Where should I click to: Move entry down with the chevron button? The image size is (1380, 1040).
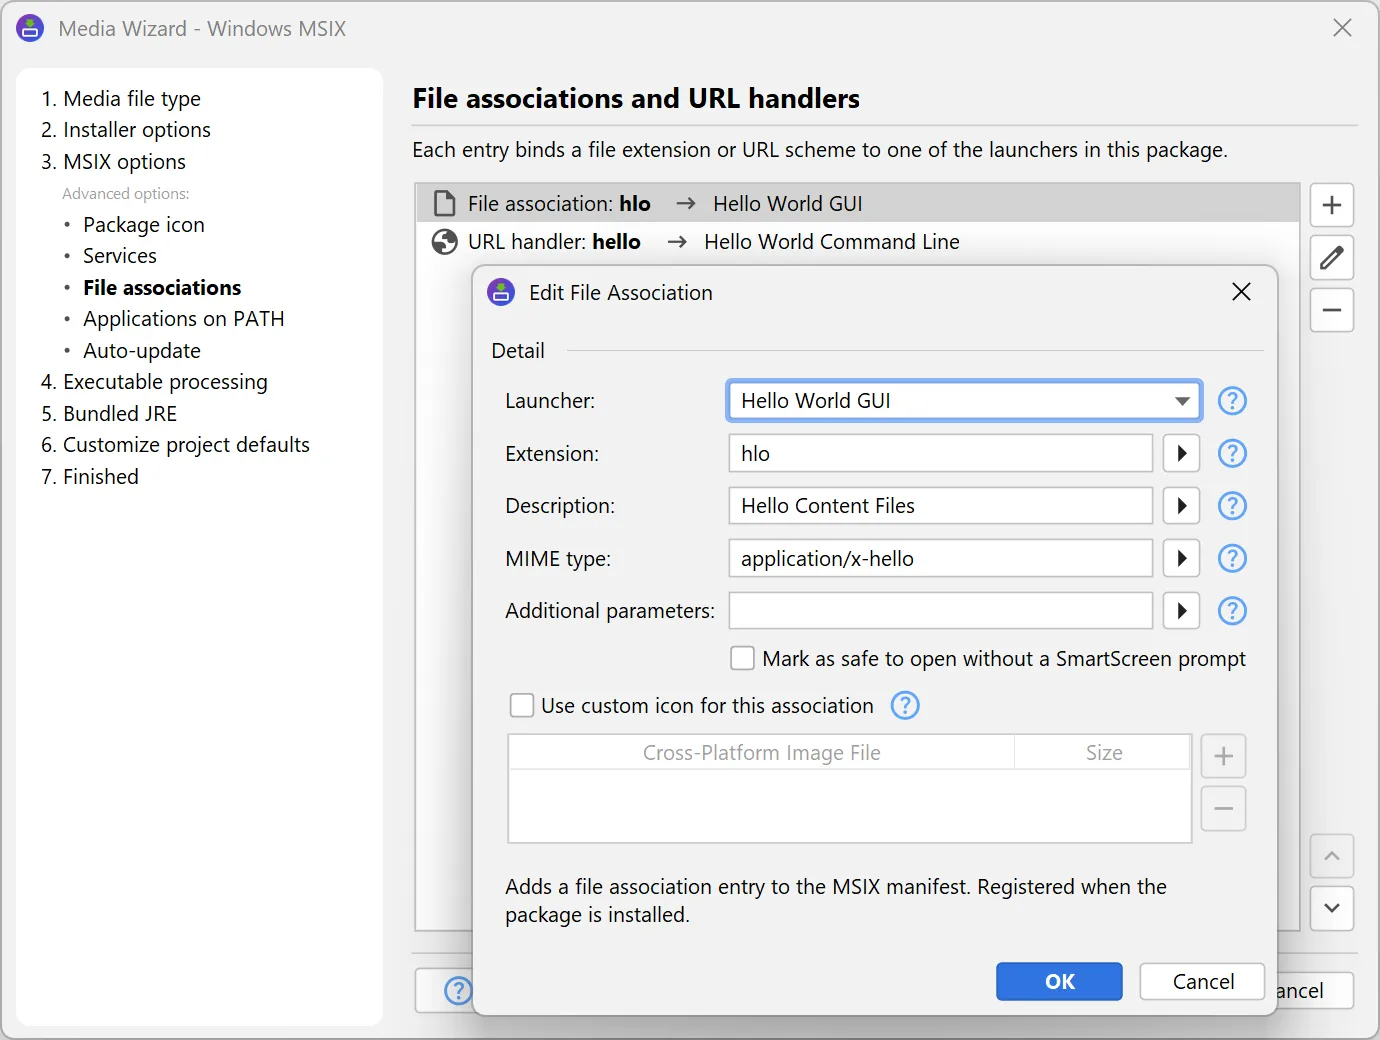[x=1332, y=908]
